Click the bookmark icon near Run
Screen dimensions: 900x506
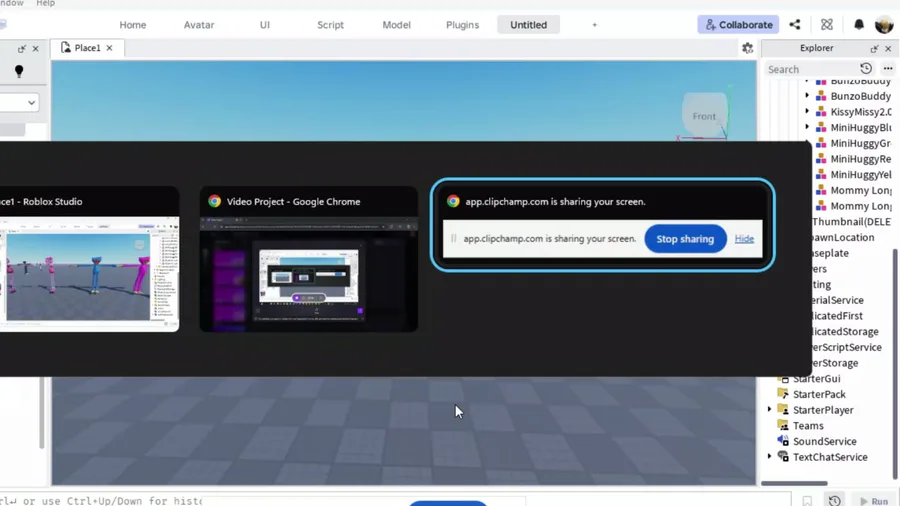(807, 501)
